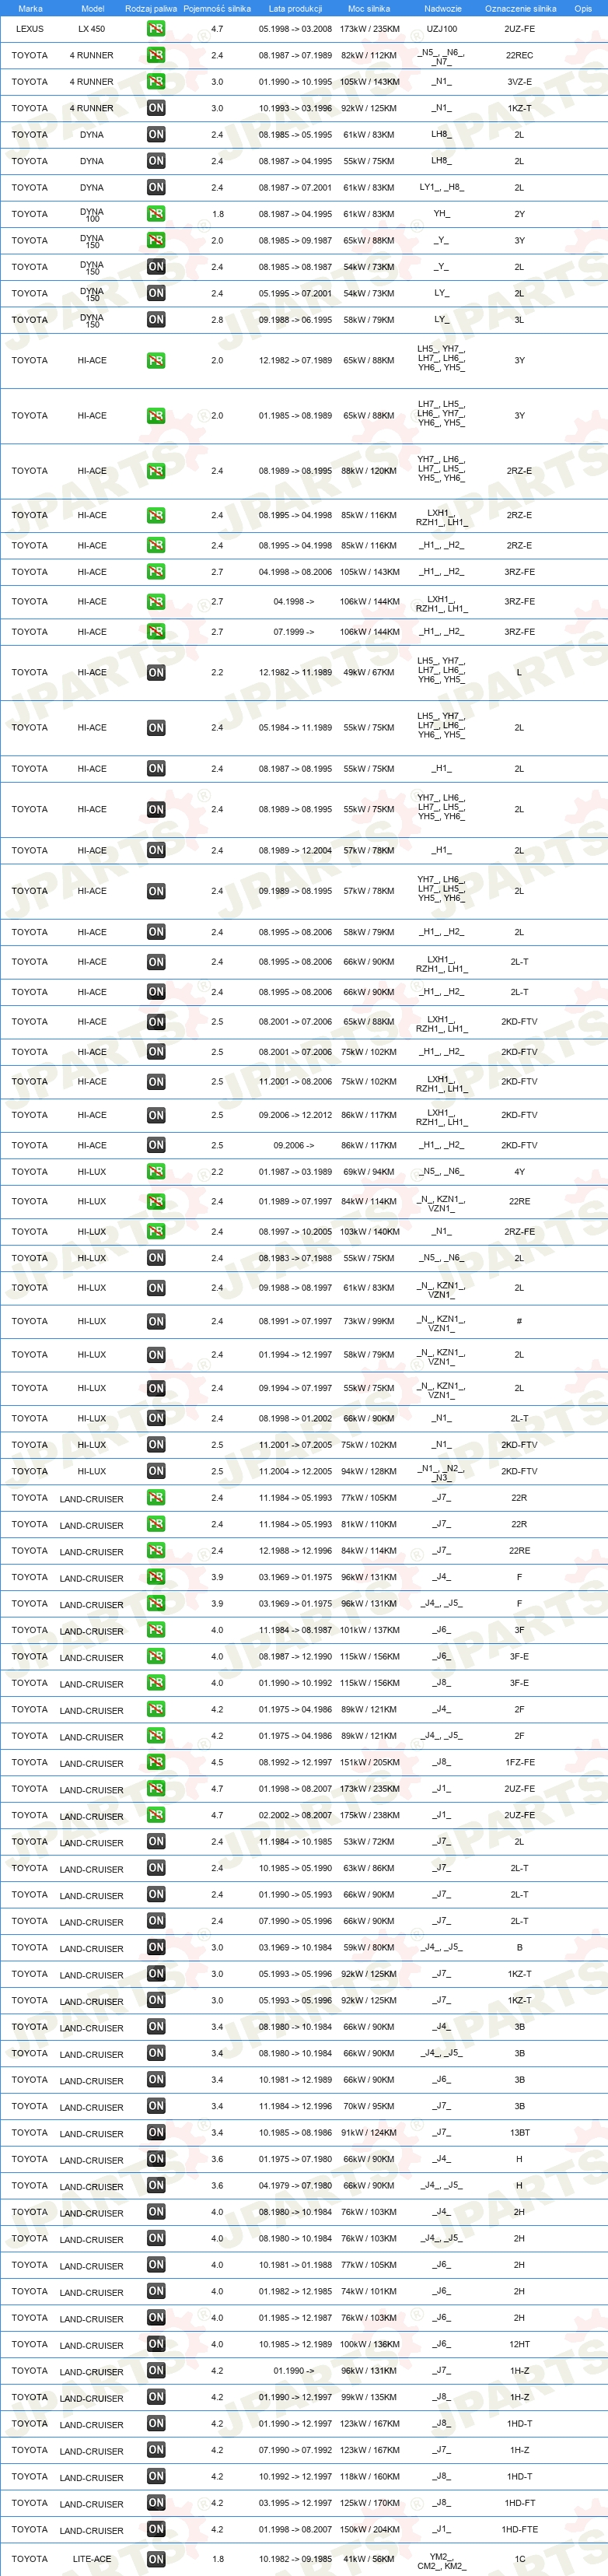The image size is (608, 2576).
Task: Click diesel icon in LAND-CRUISER 1HD-FTE row
Action: (156, 2530)
